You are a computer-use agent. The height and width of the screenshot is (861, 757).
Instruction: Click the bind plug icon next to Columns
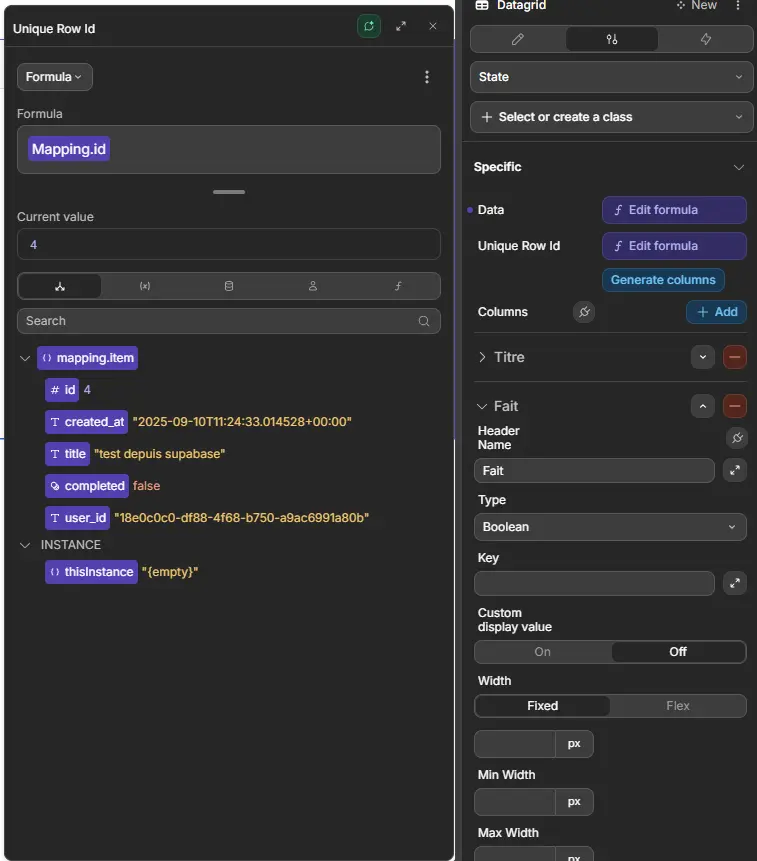(584, 312)
